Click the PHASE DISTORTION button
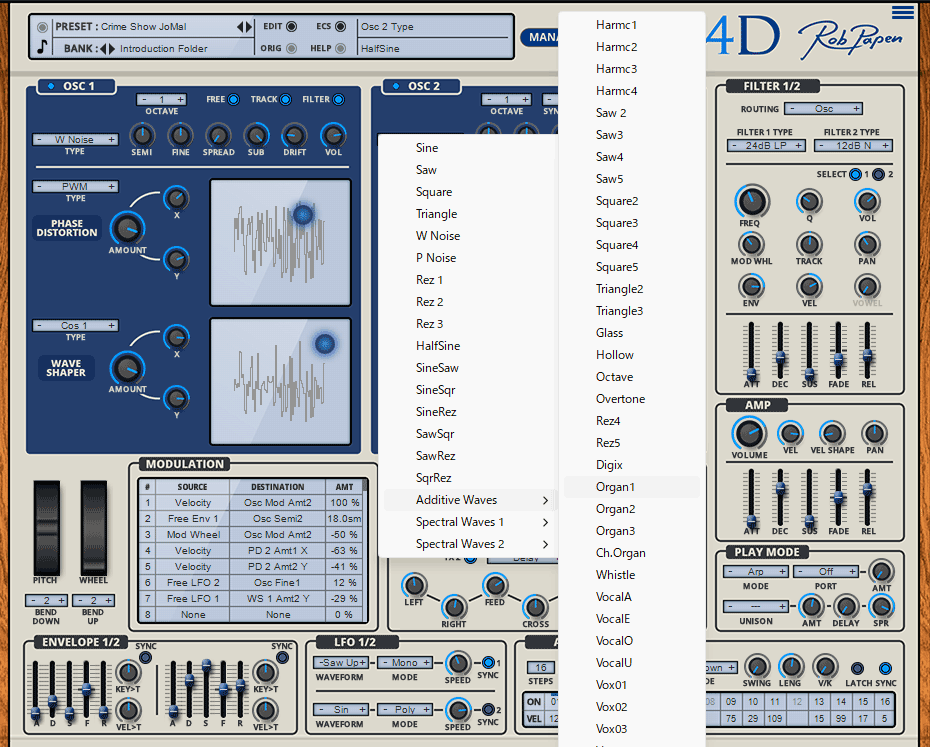 coord(66,228)
